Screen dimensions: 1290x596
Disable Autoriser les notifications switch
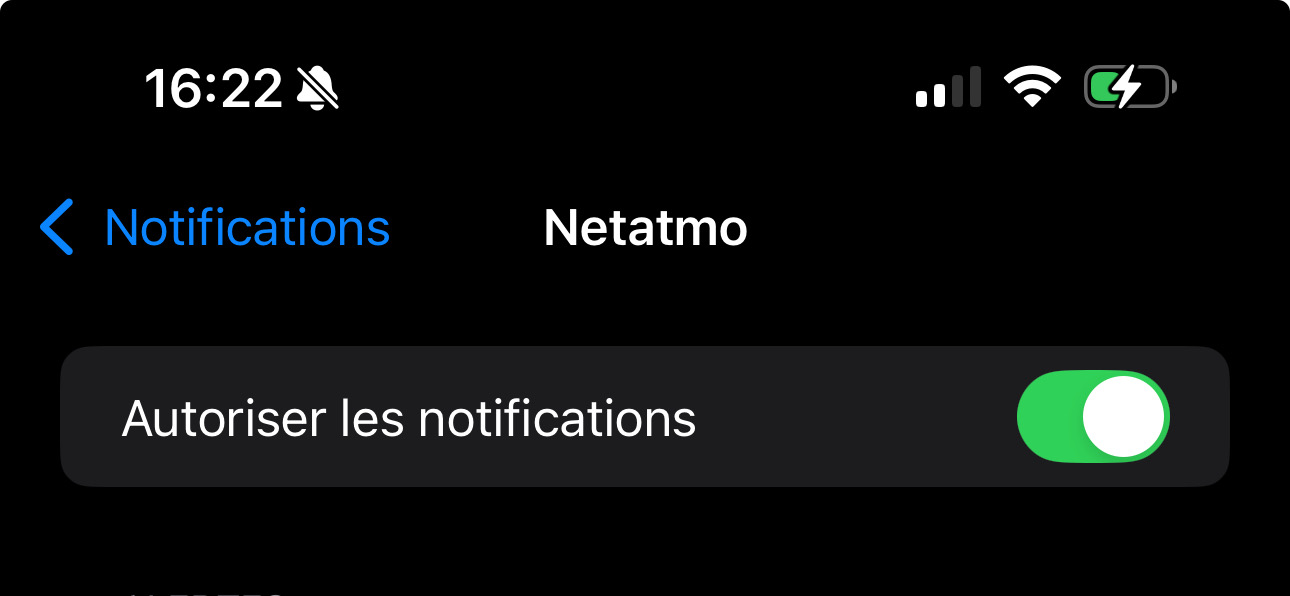[x=1093, y=417]
